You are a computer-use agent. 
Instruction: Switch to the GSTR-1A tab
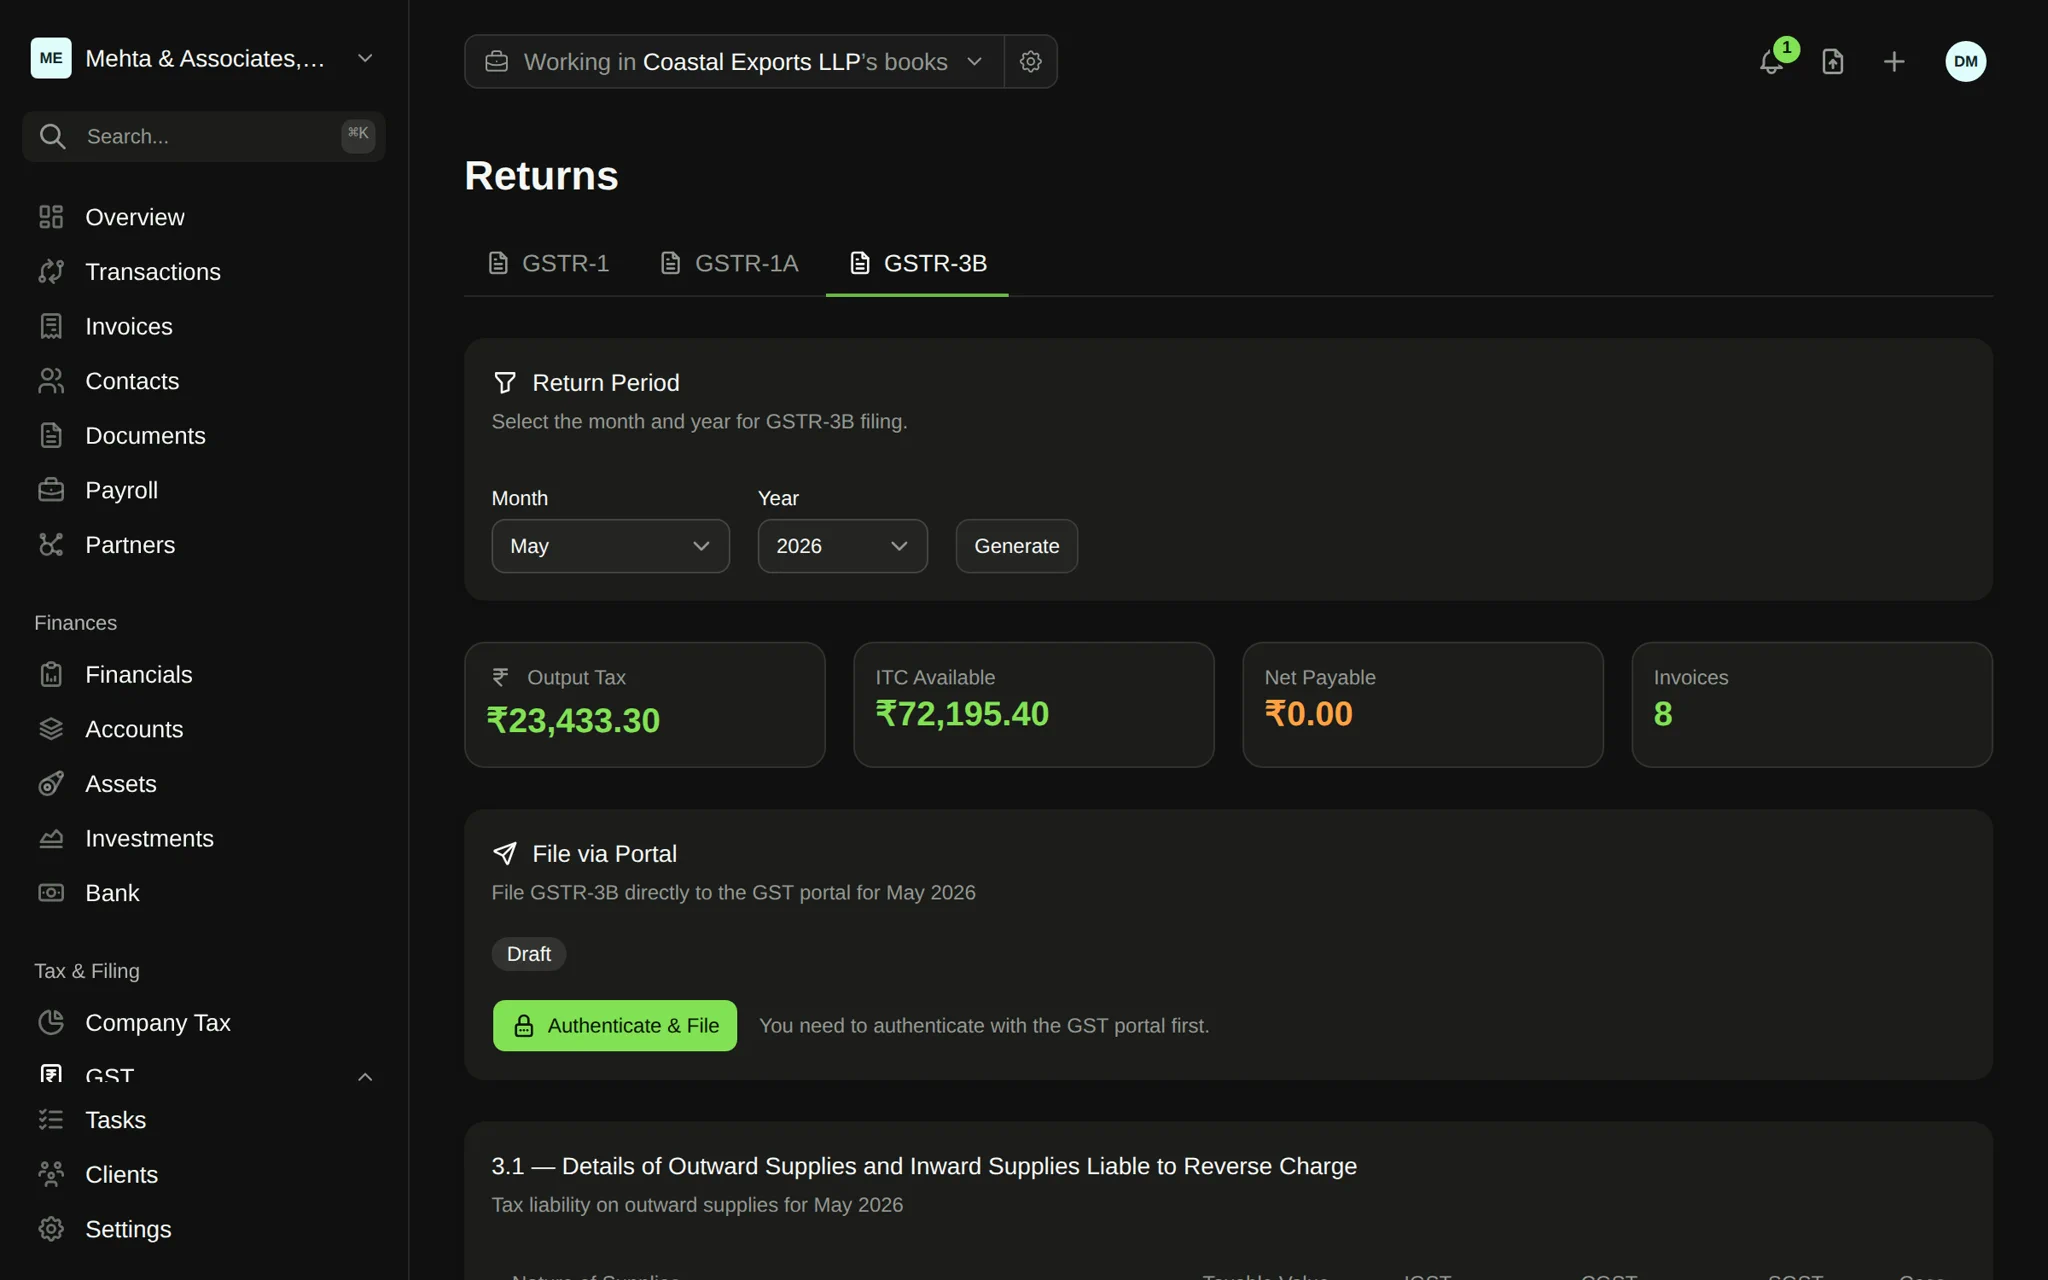tap(729, 263)
